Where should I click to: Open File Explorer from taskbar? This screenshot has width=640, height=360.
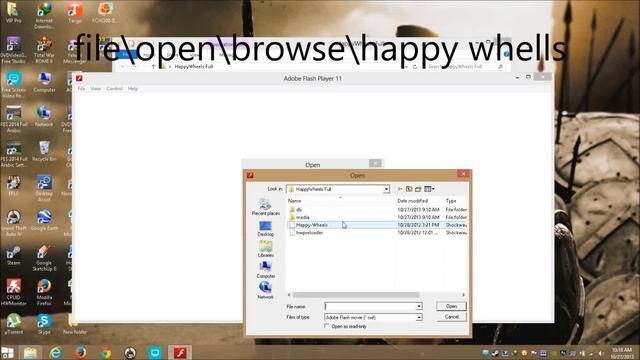30,353
